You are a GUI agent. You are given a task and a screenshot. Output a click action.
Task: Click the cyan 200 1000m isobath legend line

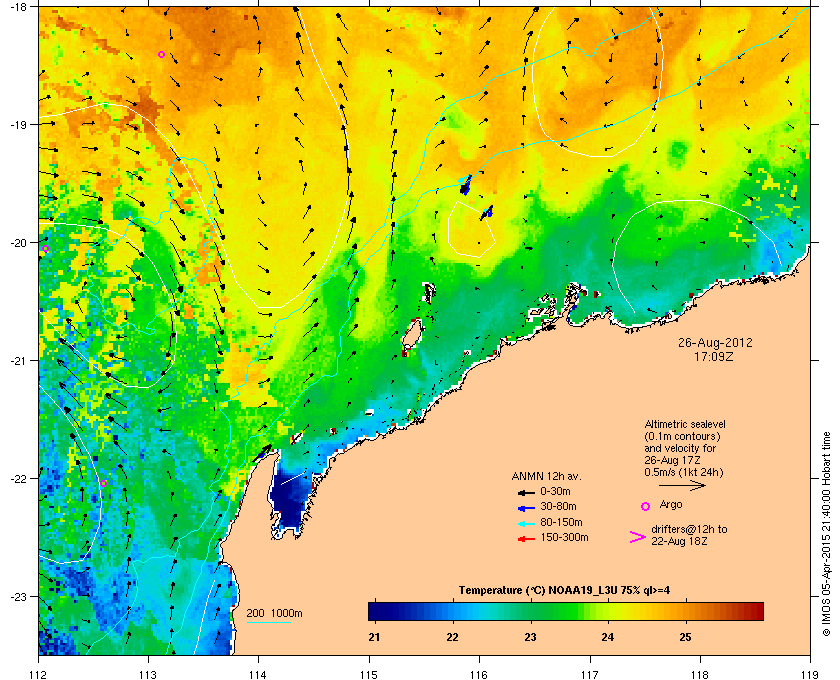[268, 622]
